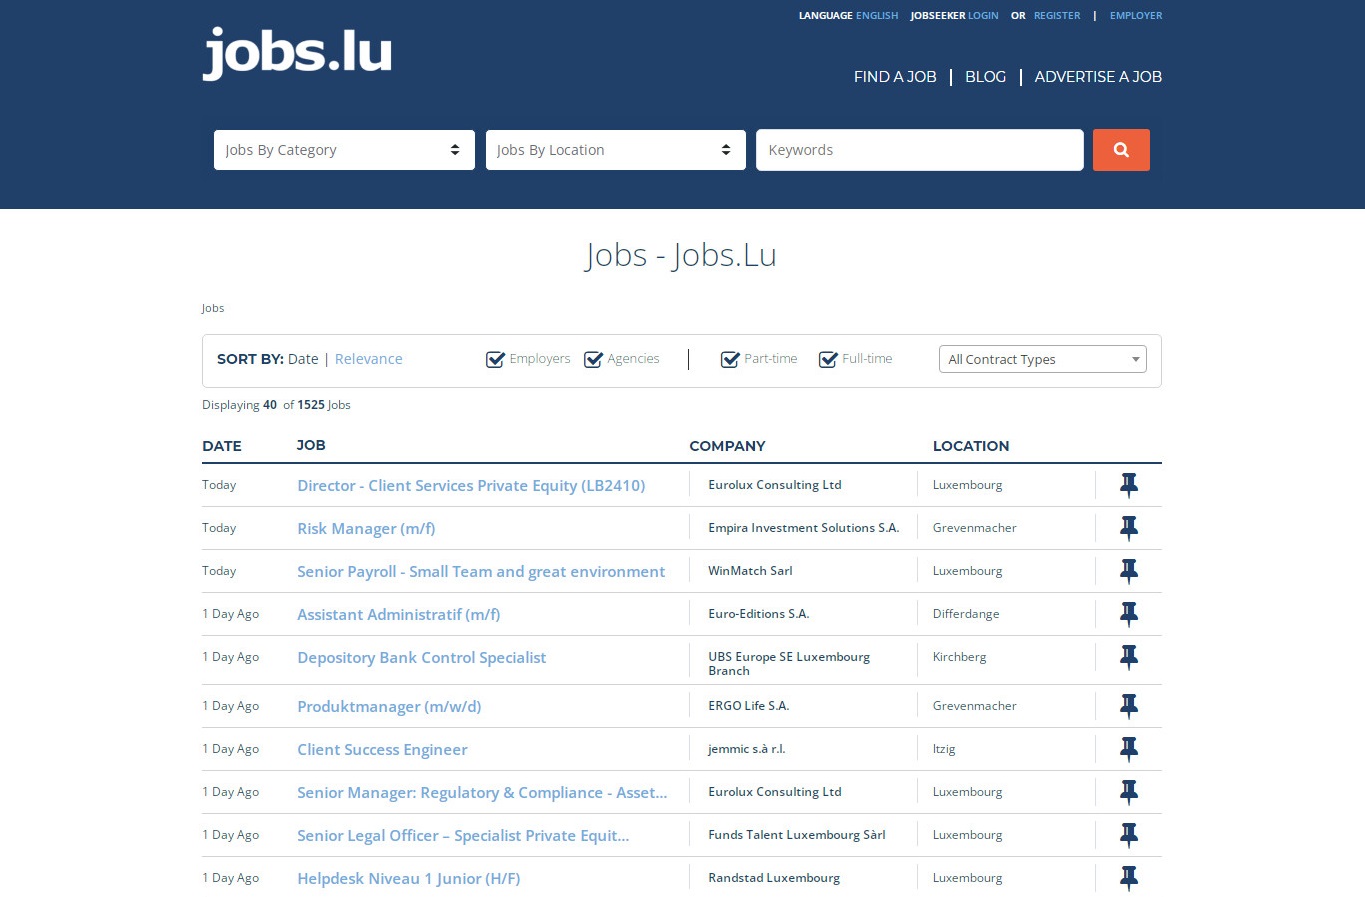Toggle the Agencies checkbox
The height and width of the screenshot is (897, 1365).
click(x=593, y=360)
